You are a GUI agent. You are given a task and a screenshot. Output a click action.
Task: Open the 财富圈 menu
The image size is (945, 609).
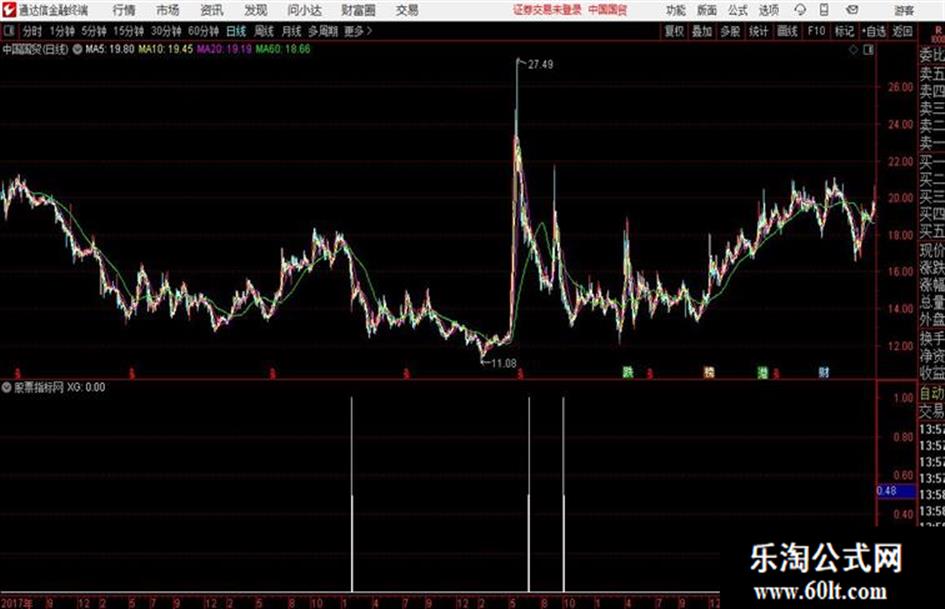pos(358,10)
